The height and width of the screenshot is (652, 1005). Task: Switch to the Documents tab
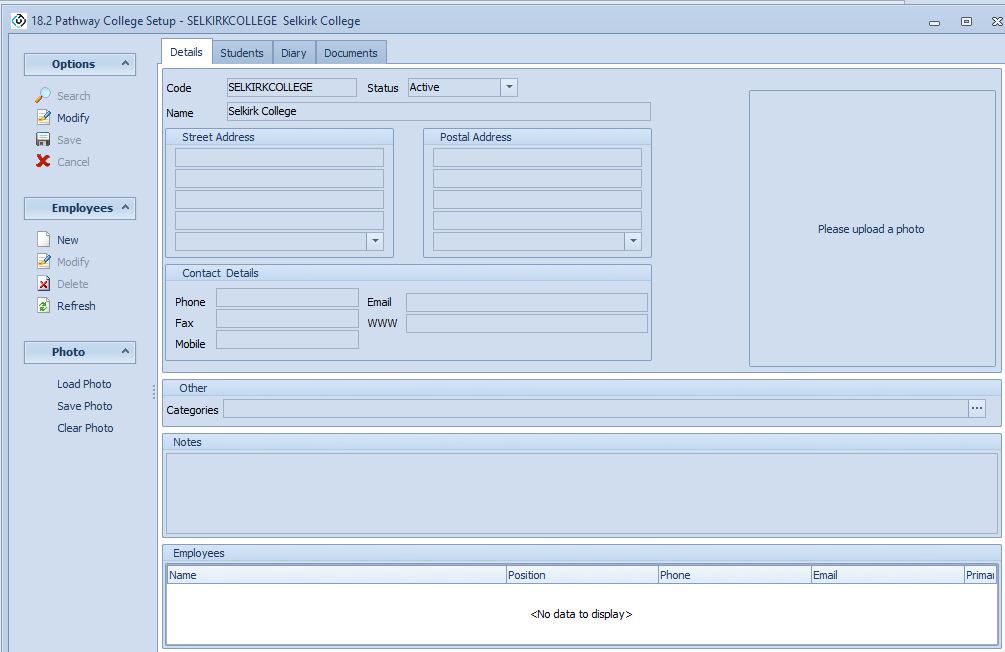pos(351,53)
